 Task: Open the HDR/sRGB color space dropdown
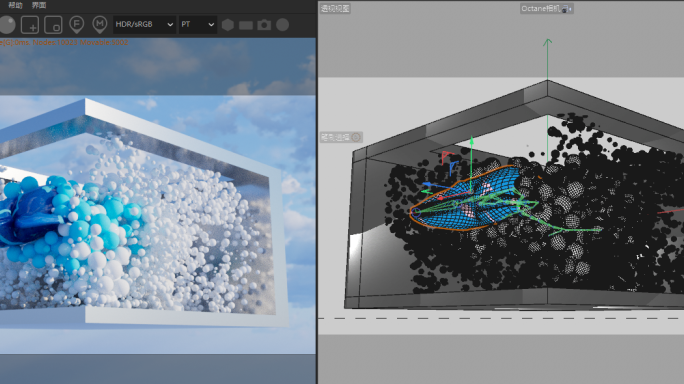pyautogui.click(x=144, y=24)
